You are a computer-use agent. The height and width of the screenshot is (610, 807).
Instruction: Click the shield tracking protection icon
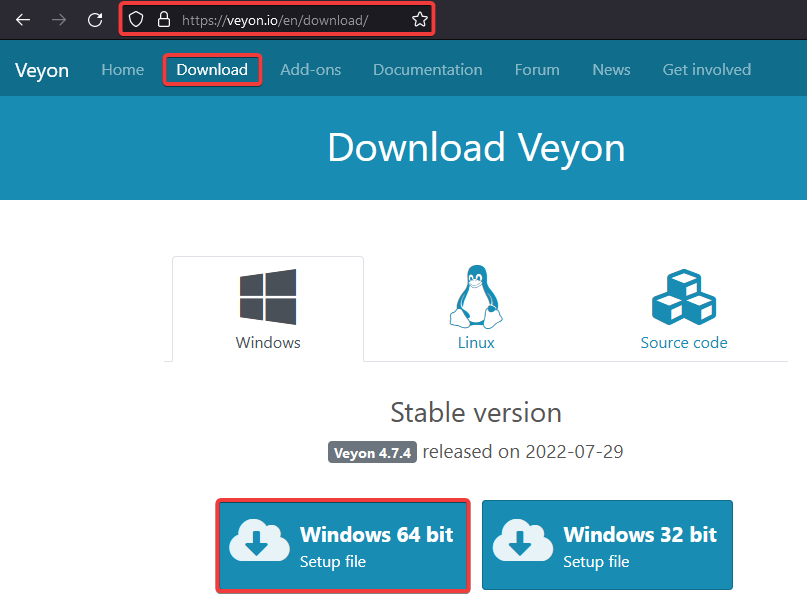coord(137,20)
